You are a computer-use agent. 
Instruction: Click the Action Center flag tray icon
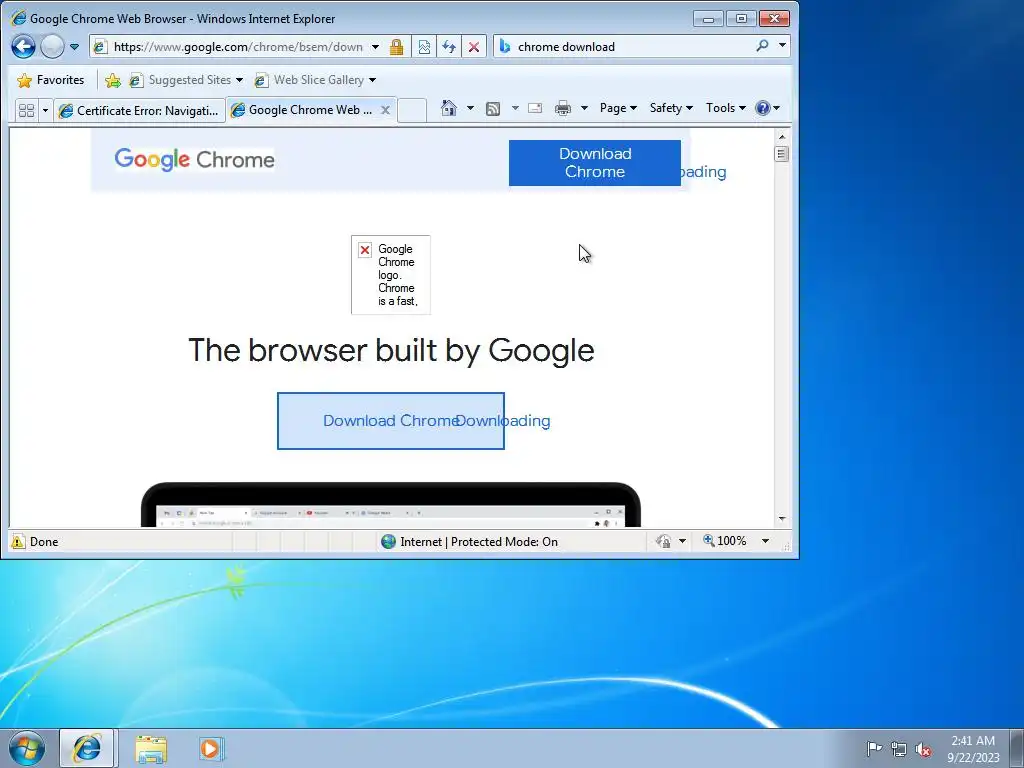(x=874, y=748)
